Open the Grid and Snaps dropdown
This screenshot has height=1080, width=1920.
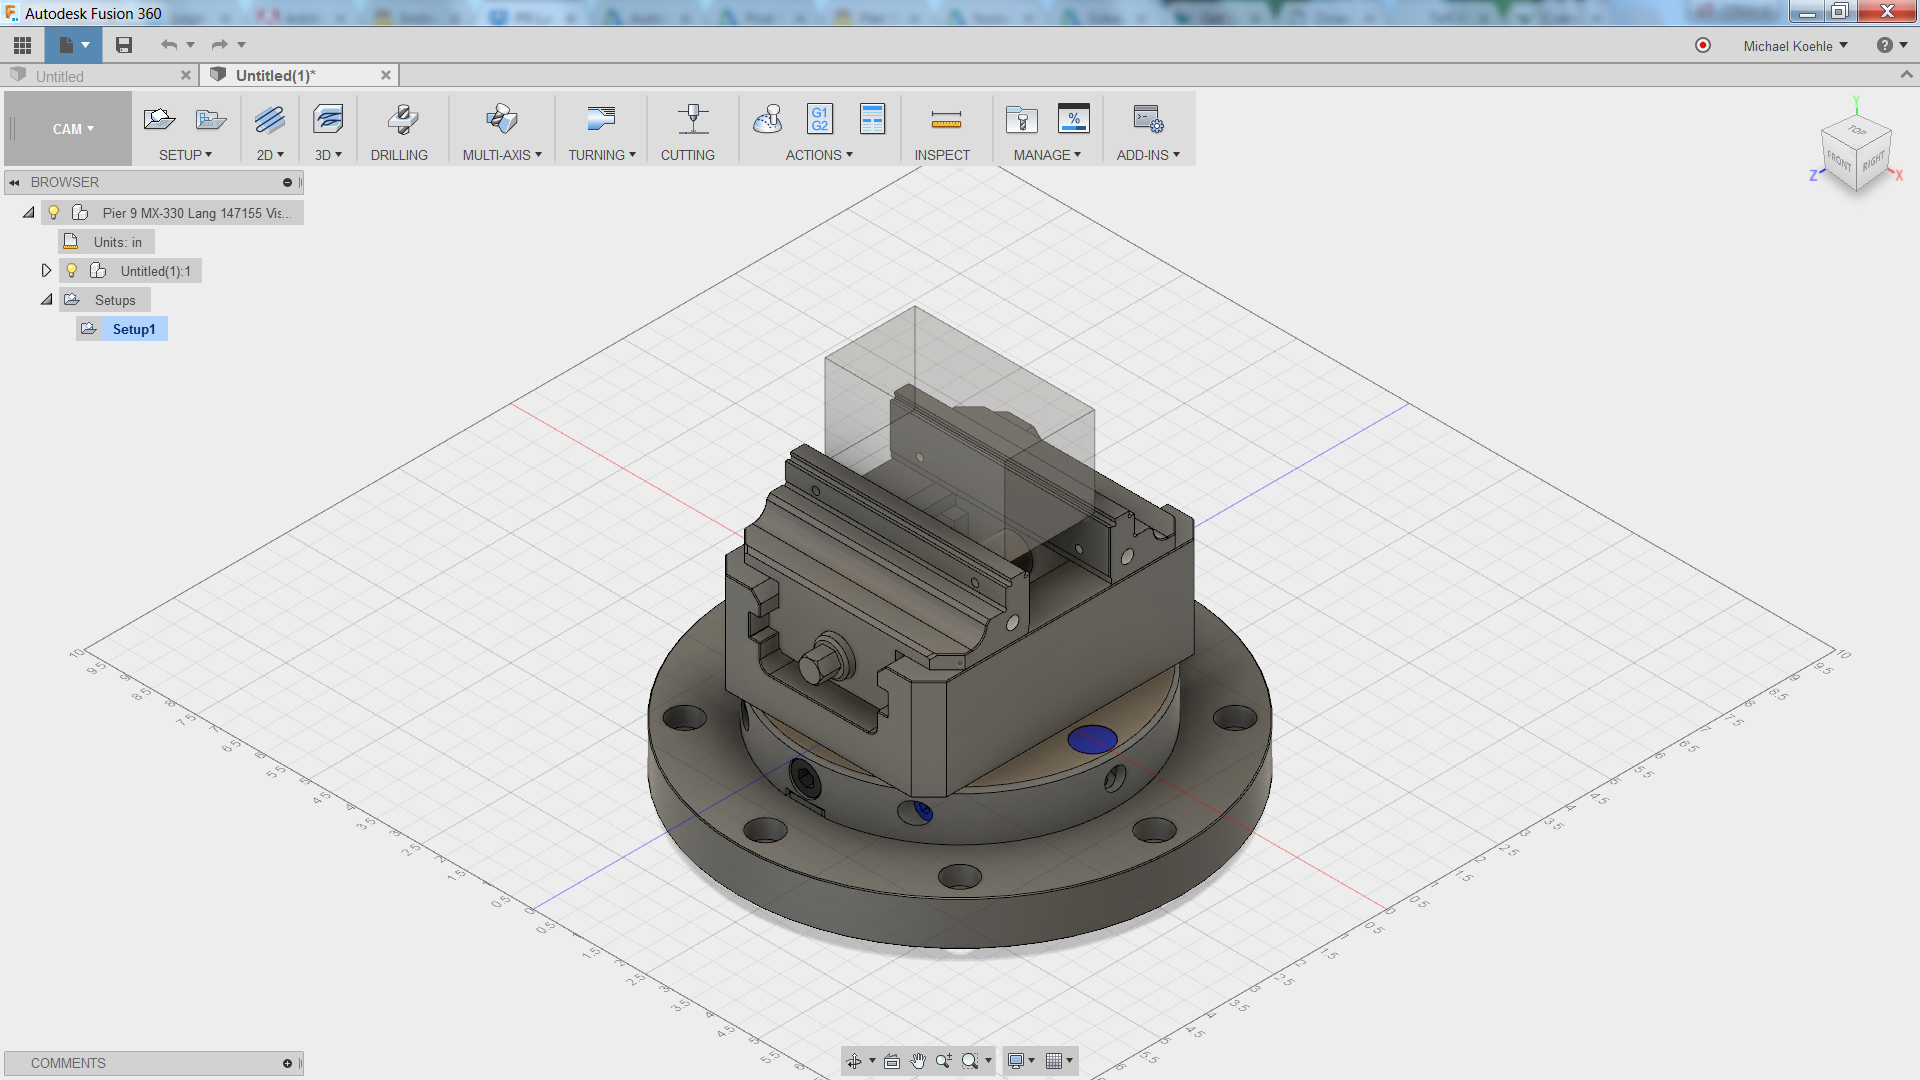[x=1059, y=1061]
